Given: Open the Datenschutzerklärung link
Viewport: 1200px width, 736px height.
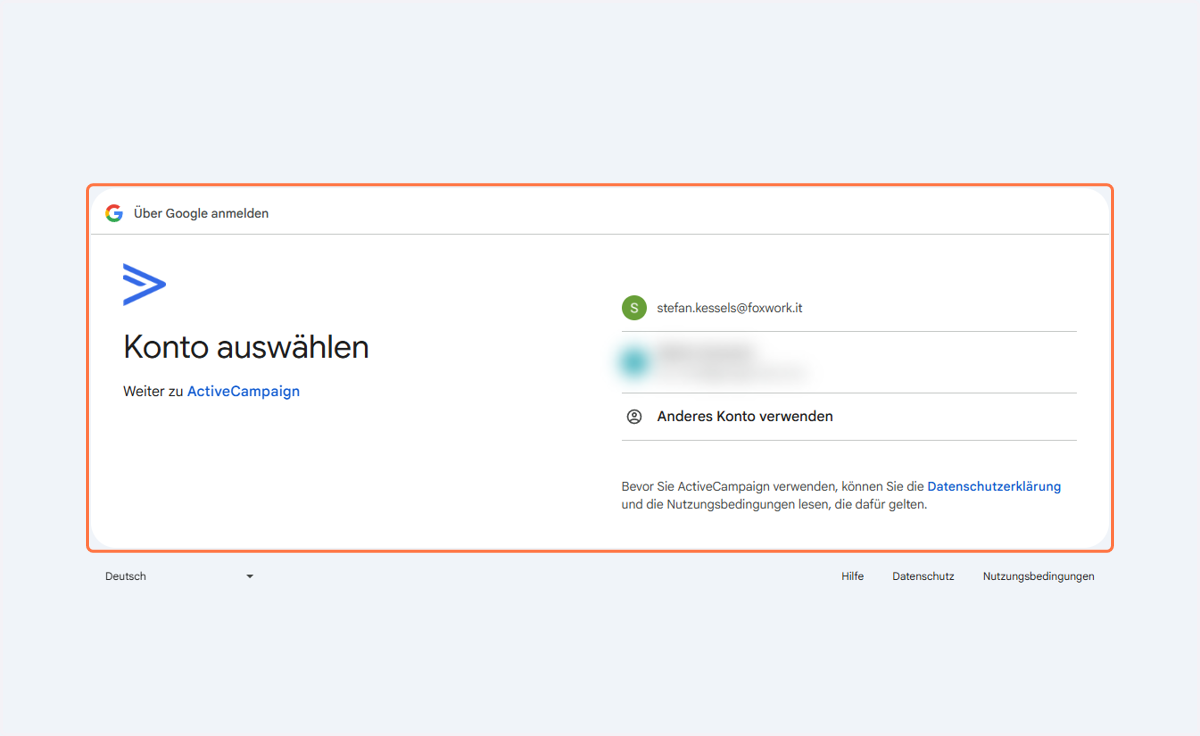Looking at the screenshot, I should coord(994,486).
